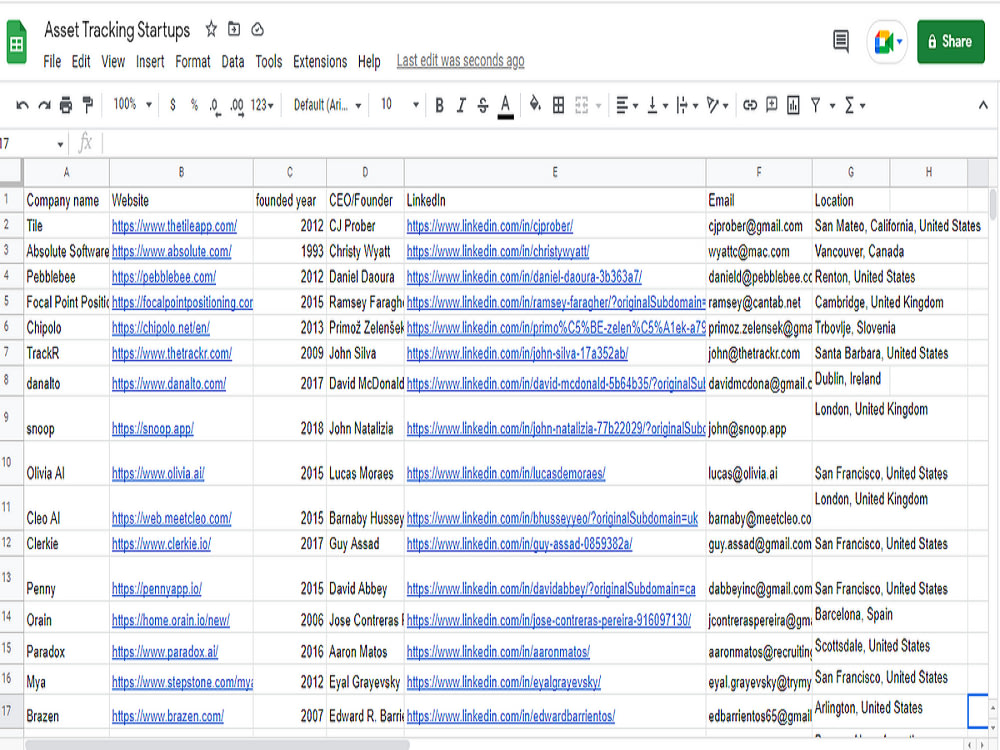Open the Format menu

point(193,62)
